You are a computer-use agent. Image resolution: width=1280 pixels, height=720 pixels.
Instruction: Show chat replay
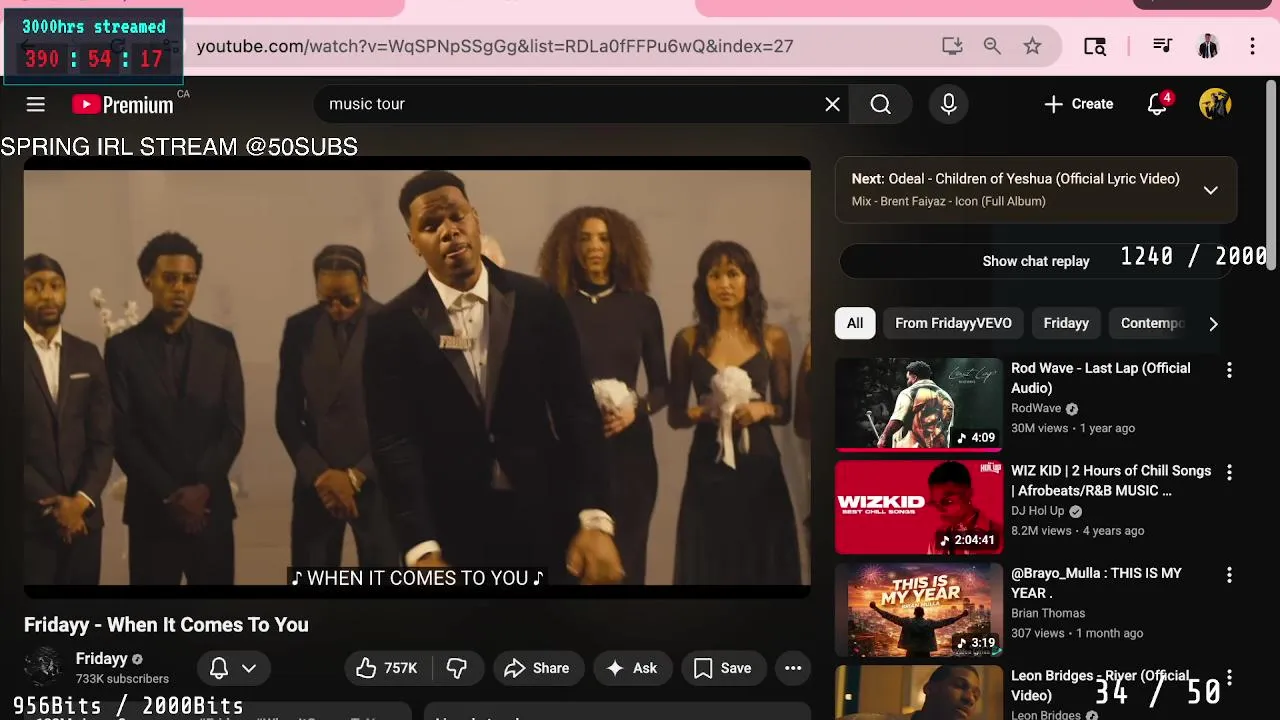point(1036,261)
